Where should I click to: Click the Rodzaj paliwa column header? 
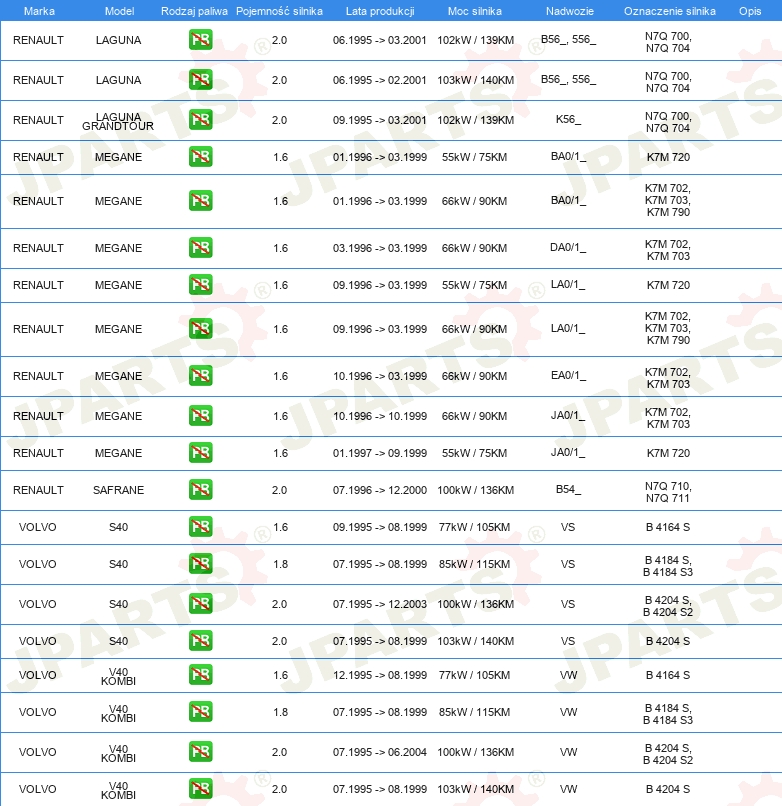[x=194, y=10]
